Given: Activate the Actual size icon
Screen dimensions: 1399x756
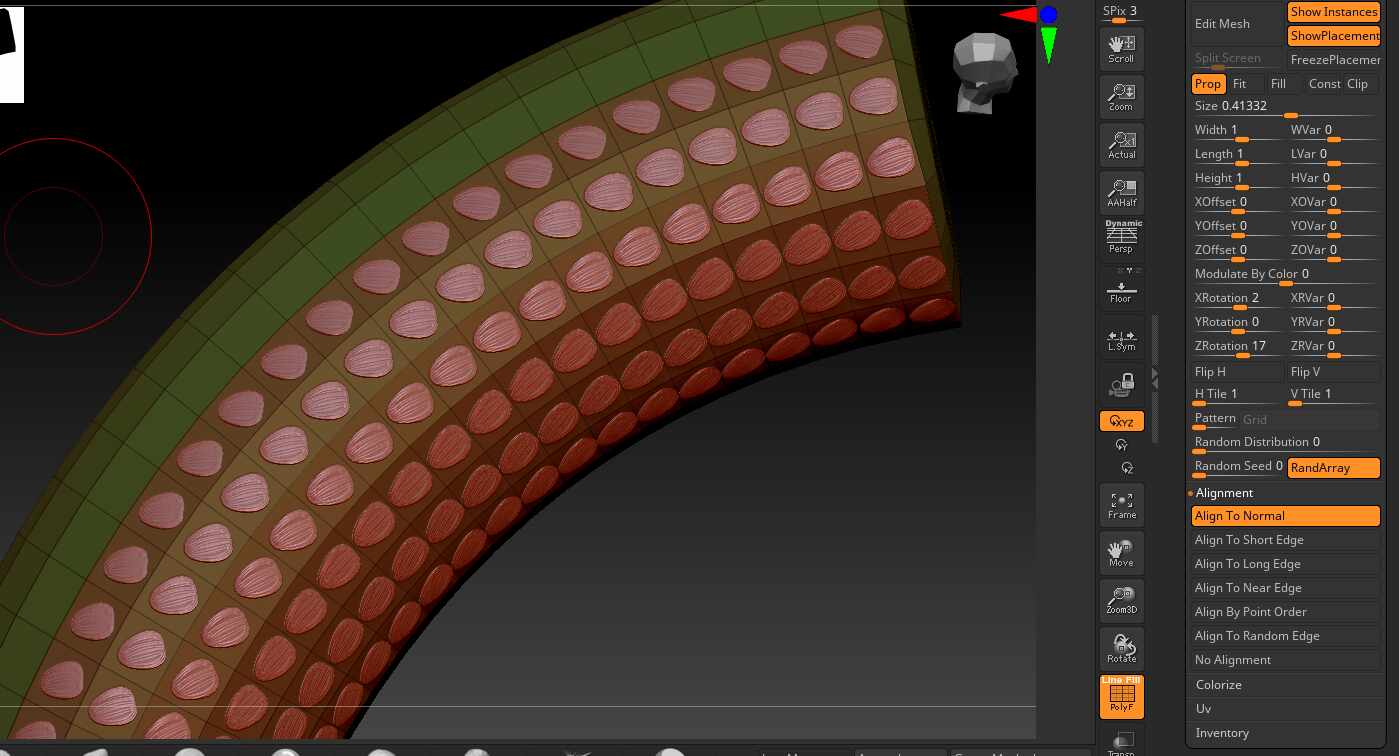Looking at the screenshot, I should coord(1121,144).
